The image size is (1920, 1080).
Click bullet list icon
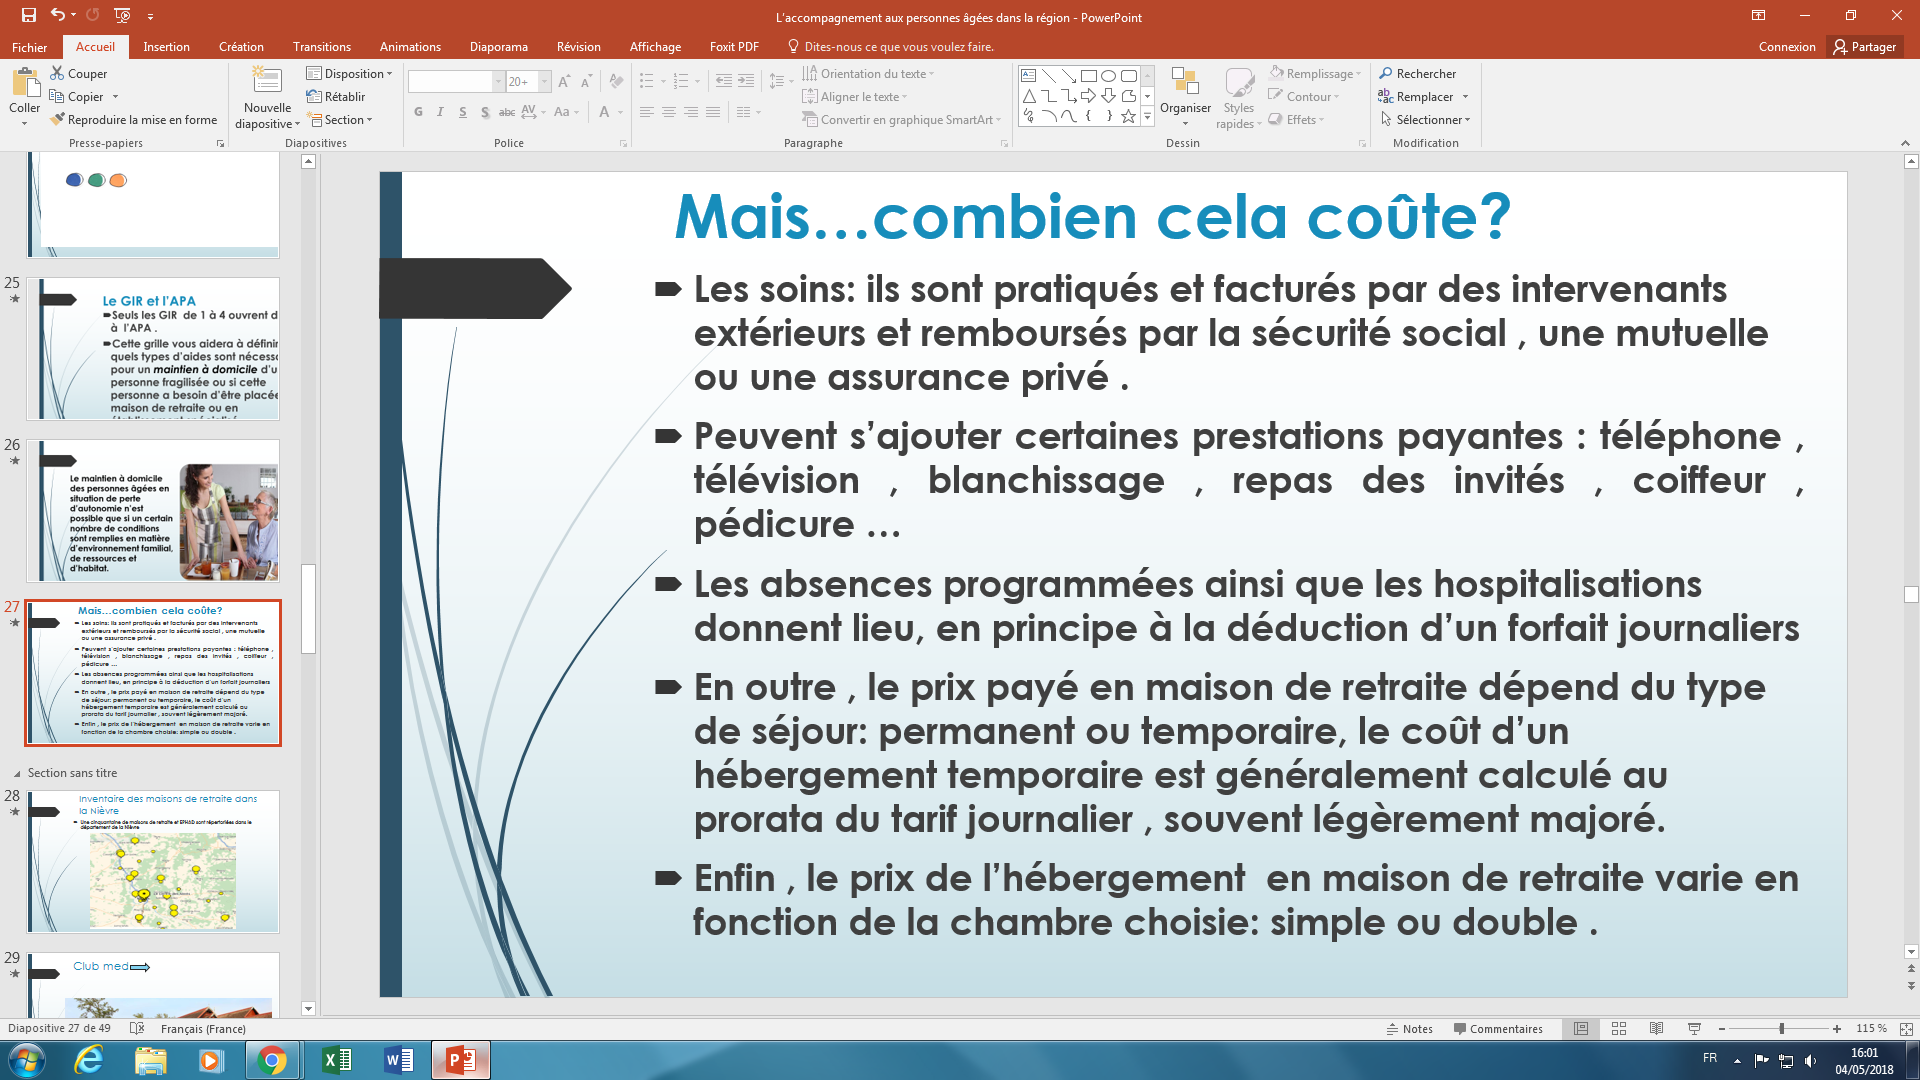pyautogui.click(x=647, y=81)
